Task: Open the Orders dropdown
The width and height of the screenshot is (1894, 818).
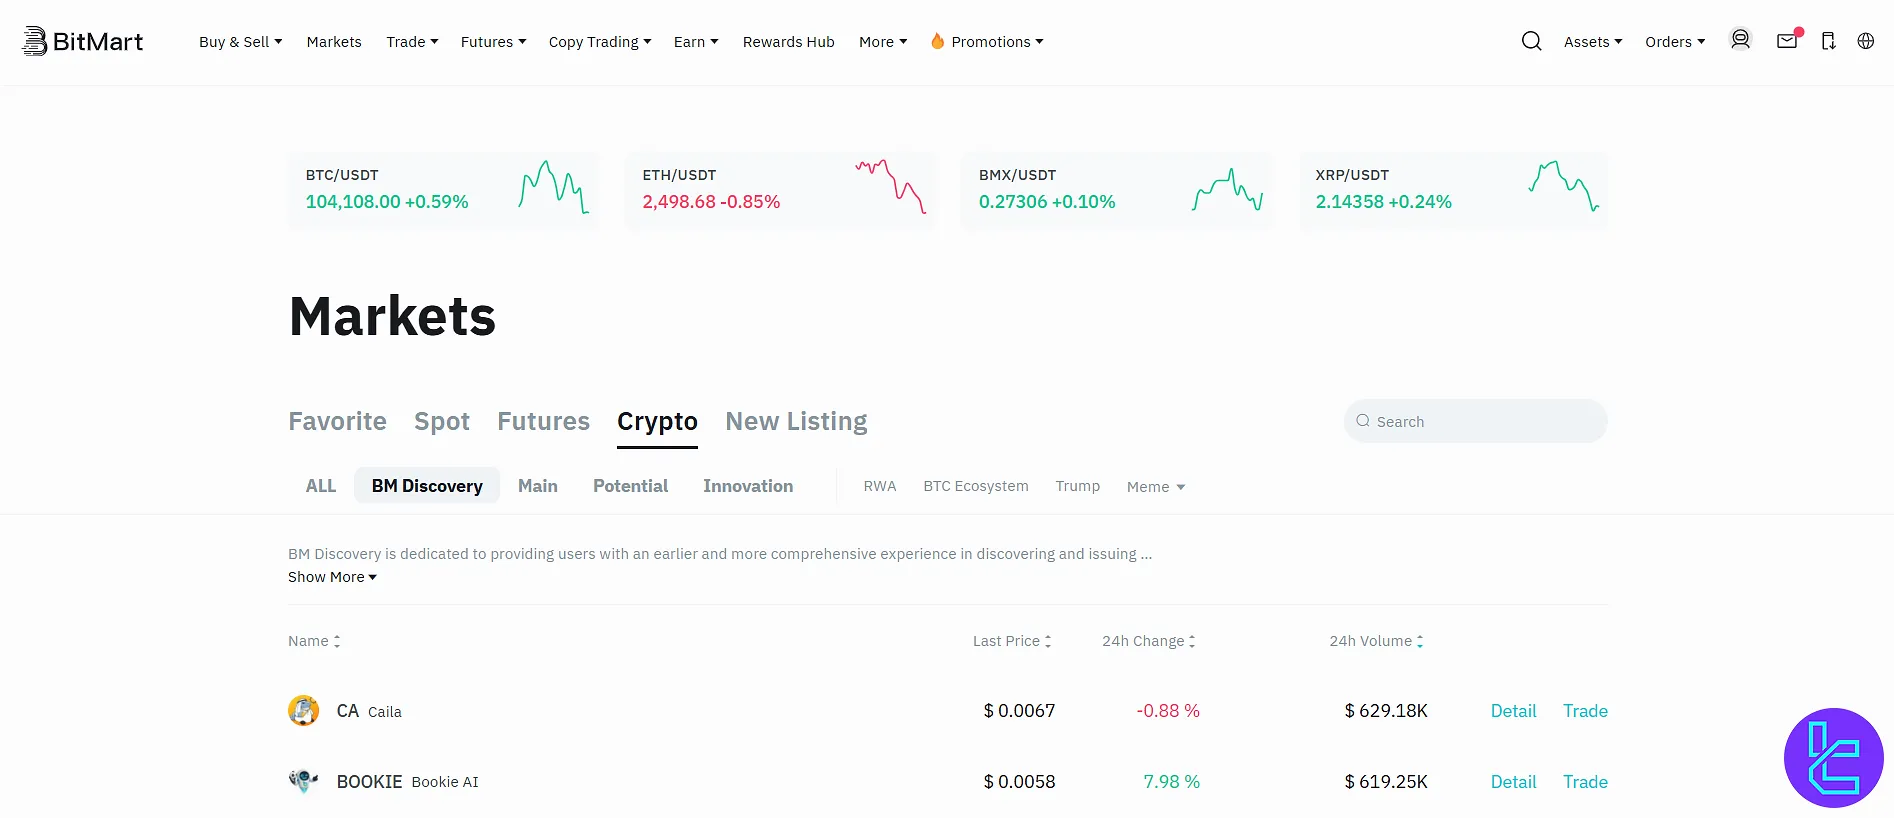Action: (x=1675, y=42)
